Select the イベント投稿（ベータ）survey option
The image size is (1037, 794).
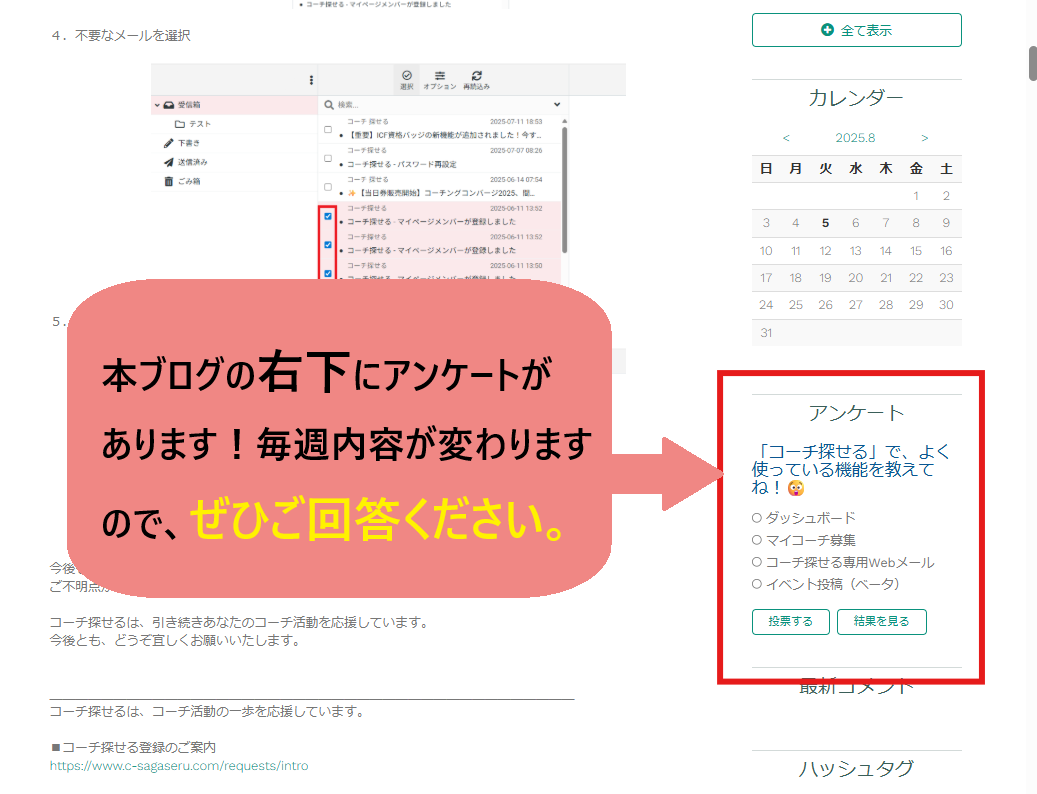tap(757, 584)
